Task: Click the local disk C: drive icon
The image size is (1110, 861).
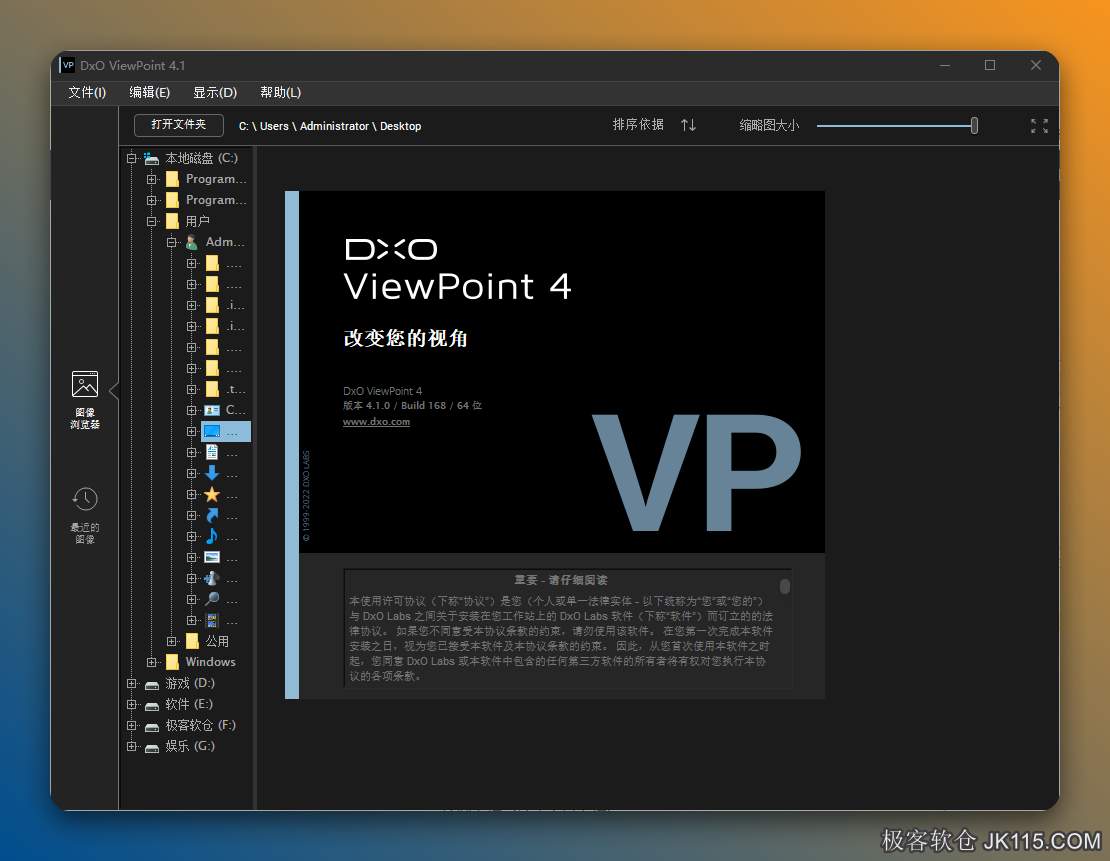Action: pyautogui.click(x=151, y=158)
